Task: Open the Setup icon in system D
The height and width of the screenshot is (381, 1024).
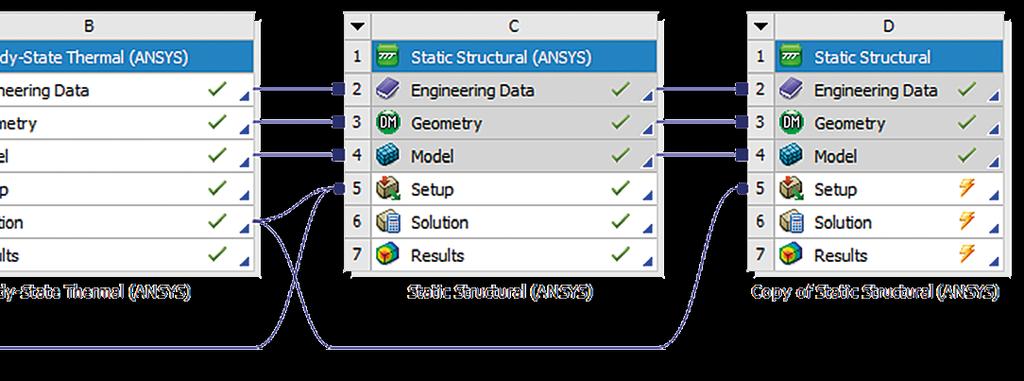Action: [791, 190]
